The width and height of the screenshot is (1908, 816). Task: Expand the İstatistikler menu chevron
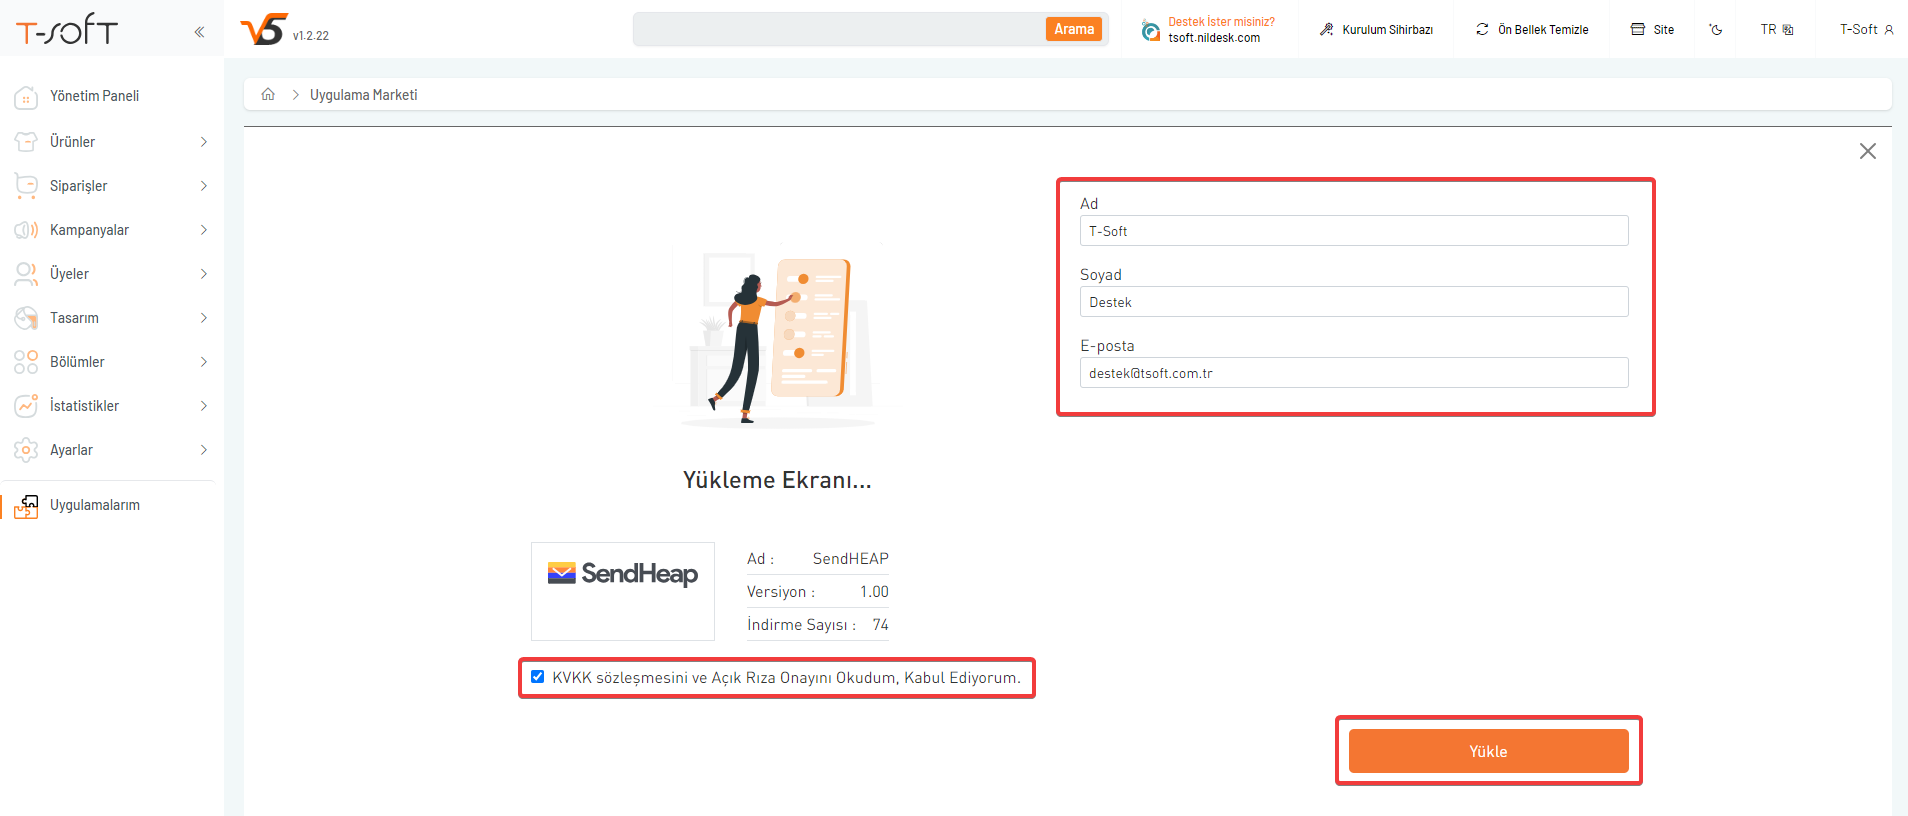click(x=203, y=406)
